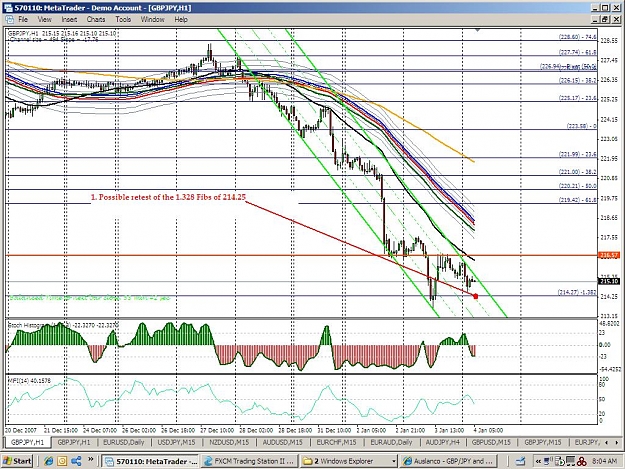Image resolution: width=625 pixels, height=469 pixels.
Task: Click the green chart comment text at 214.27 line
Action: [90, 297]
